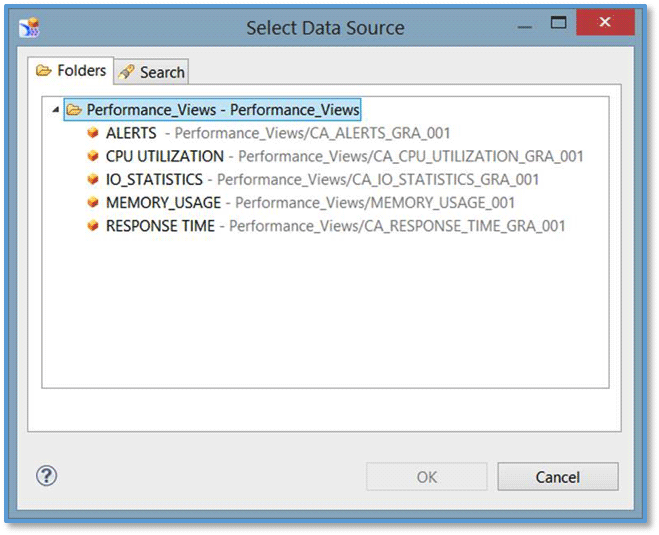The width and height of the screenshot is (659, 535).
Task: Choose IO_STATISTICS from the list
Action: tap(154, 180)
